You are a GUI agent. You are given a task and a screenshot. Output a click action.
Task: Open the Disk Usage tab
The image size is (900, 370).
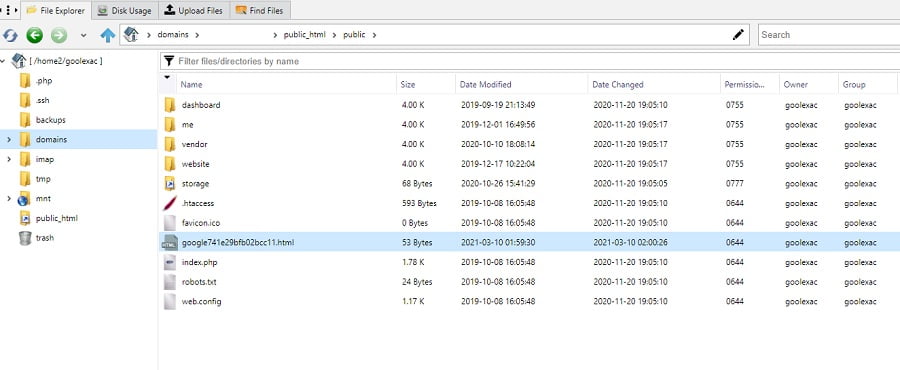coord(124,10)
